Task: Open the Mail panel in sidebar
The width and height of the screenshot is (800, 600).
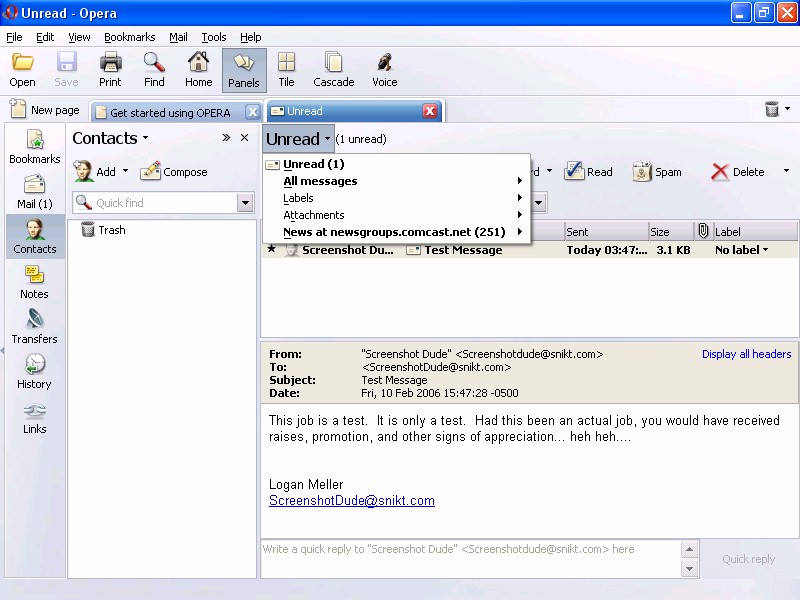Action: 34,192
